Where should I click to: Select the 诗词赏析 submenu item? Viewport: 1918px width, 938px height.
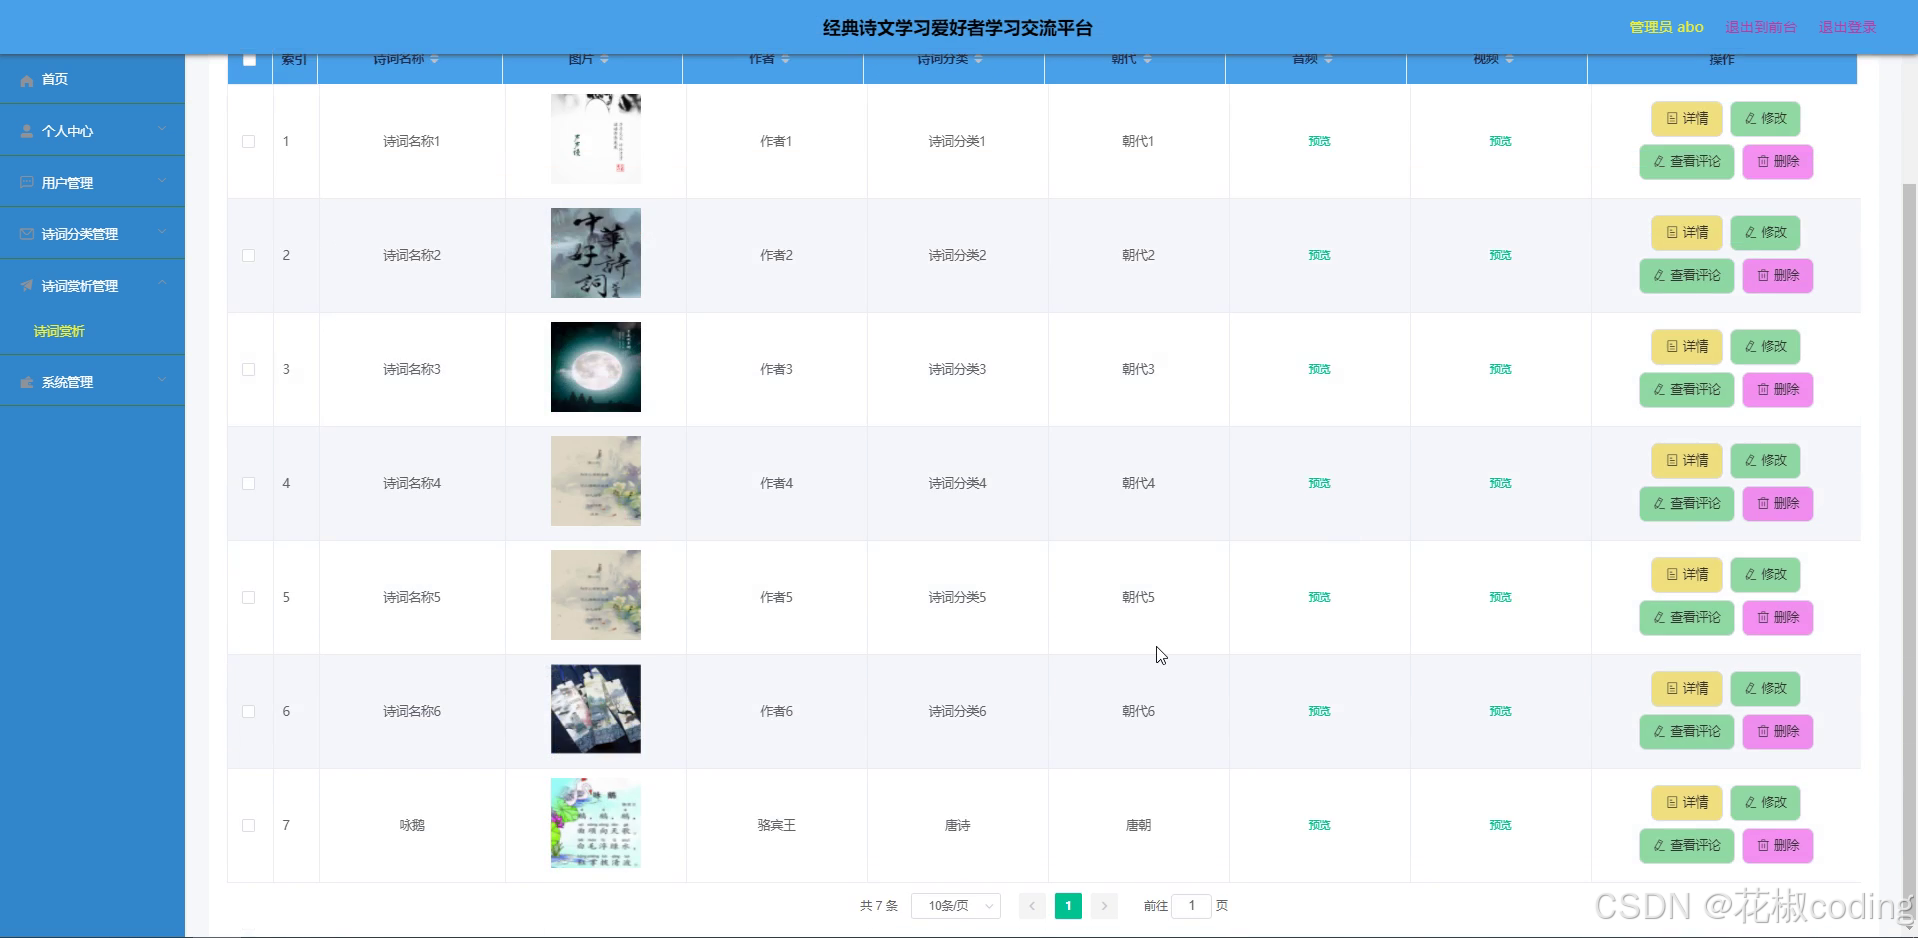(60, 331)
